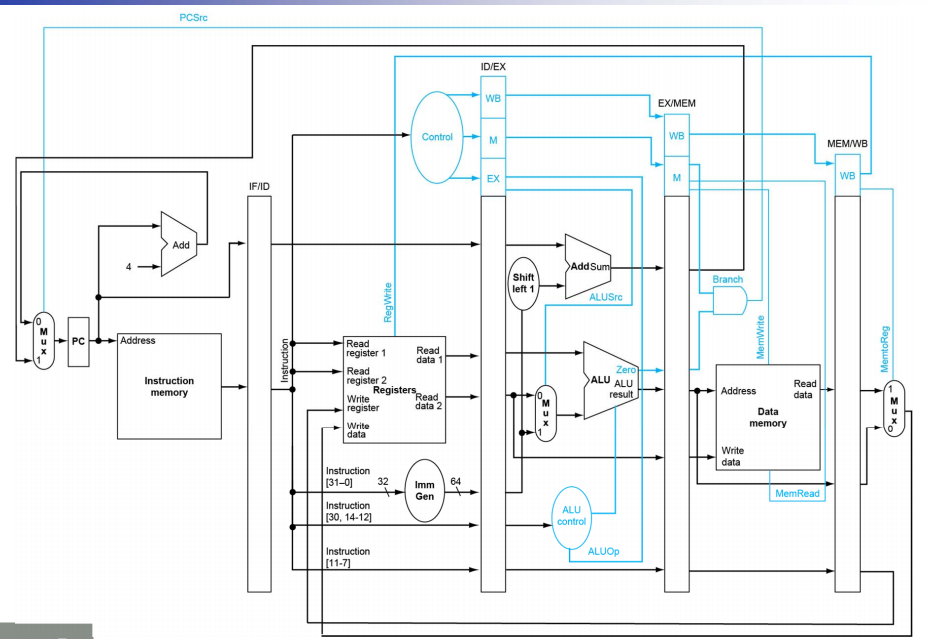This screenshot has height=639, width=938.
Task: Click the ALU control oval
Action: [571, 516]
